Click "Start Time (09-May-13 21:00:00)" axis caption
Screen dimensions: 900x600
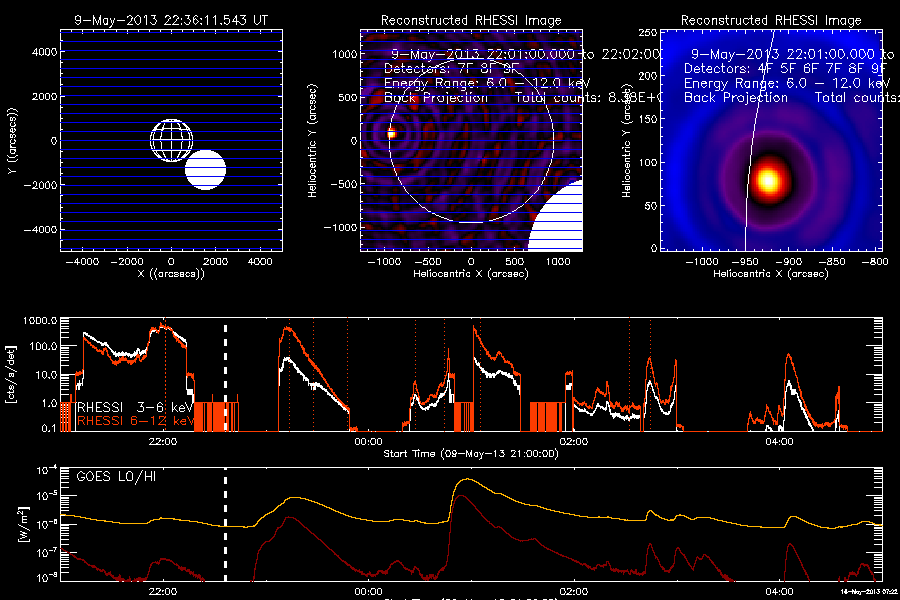point(471,454)
